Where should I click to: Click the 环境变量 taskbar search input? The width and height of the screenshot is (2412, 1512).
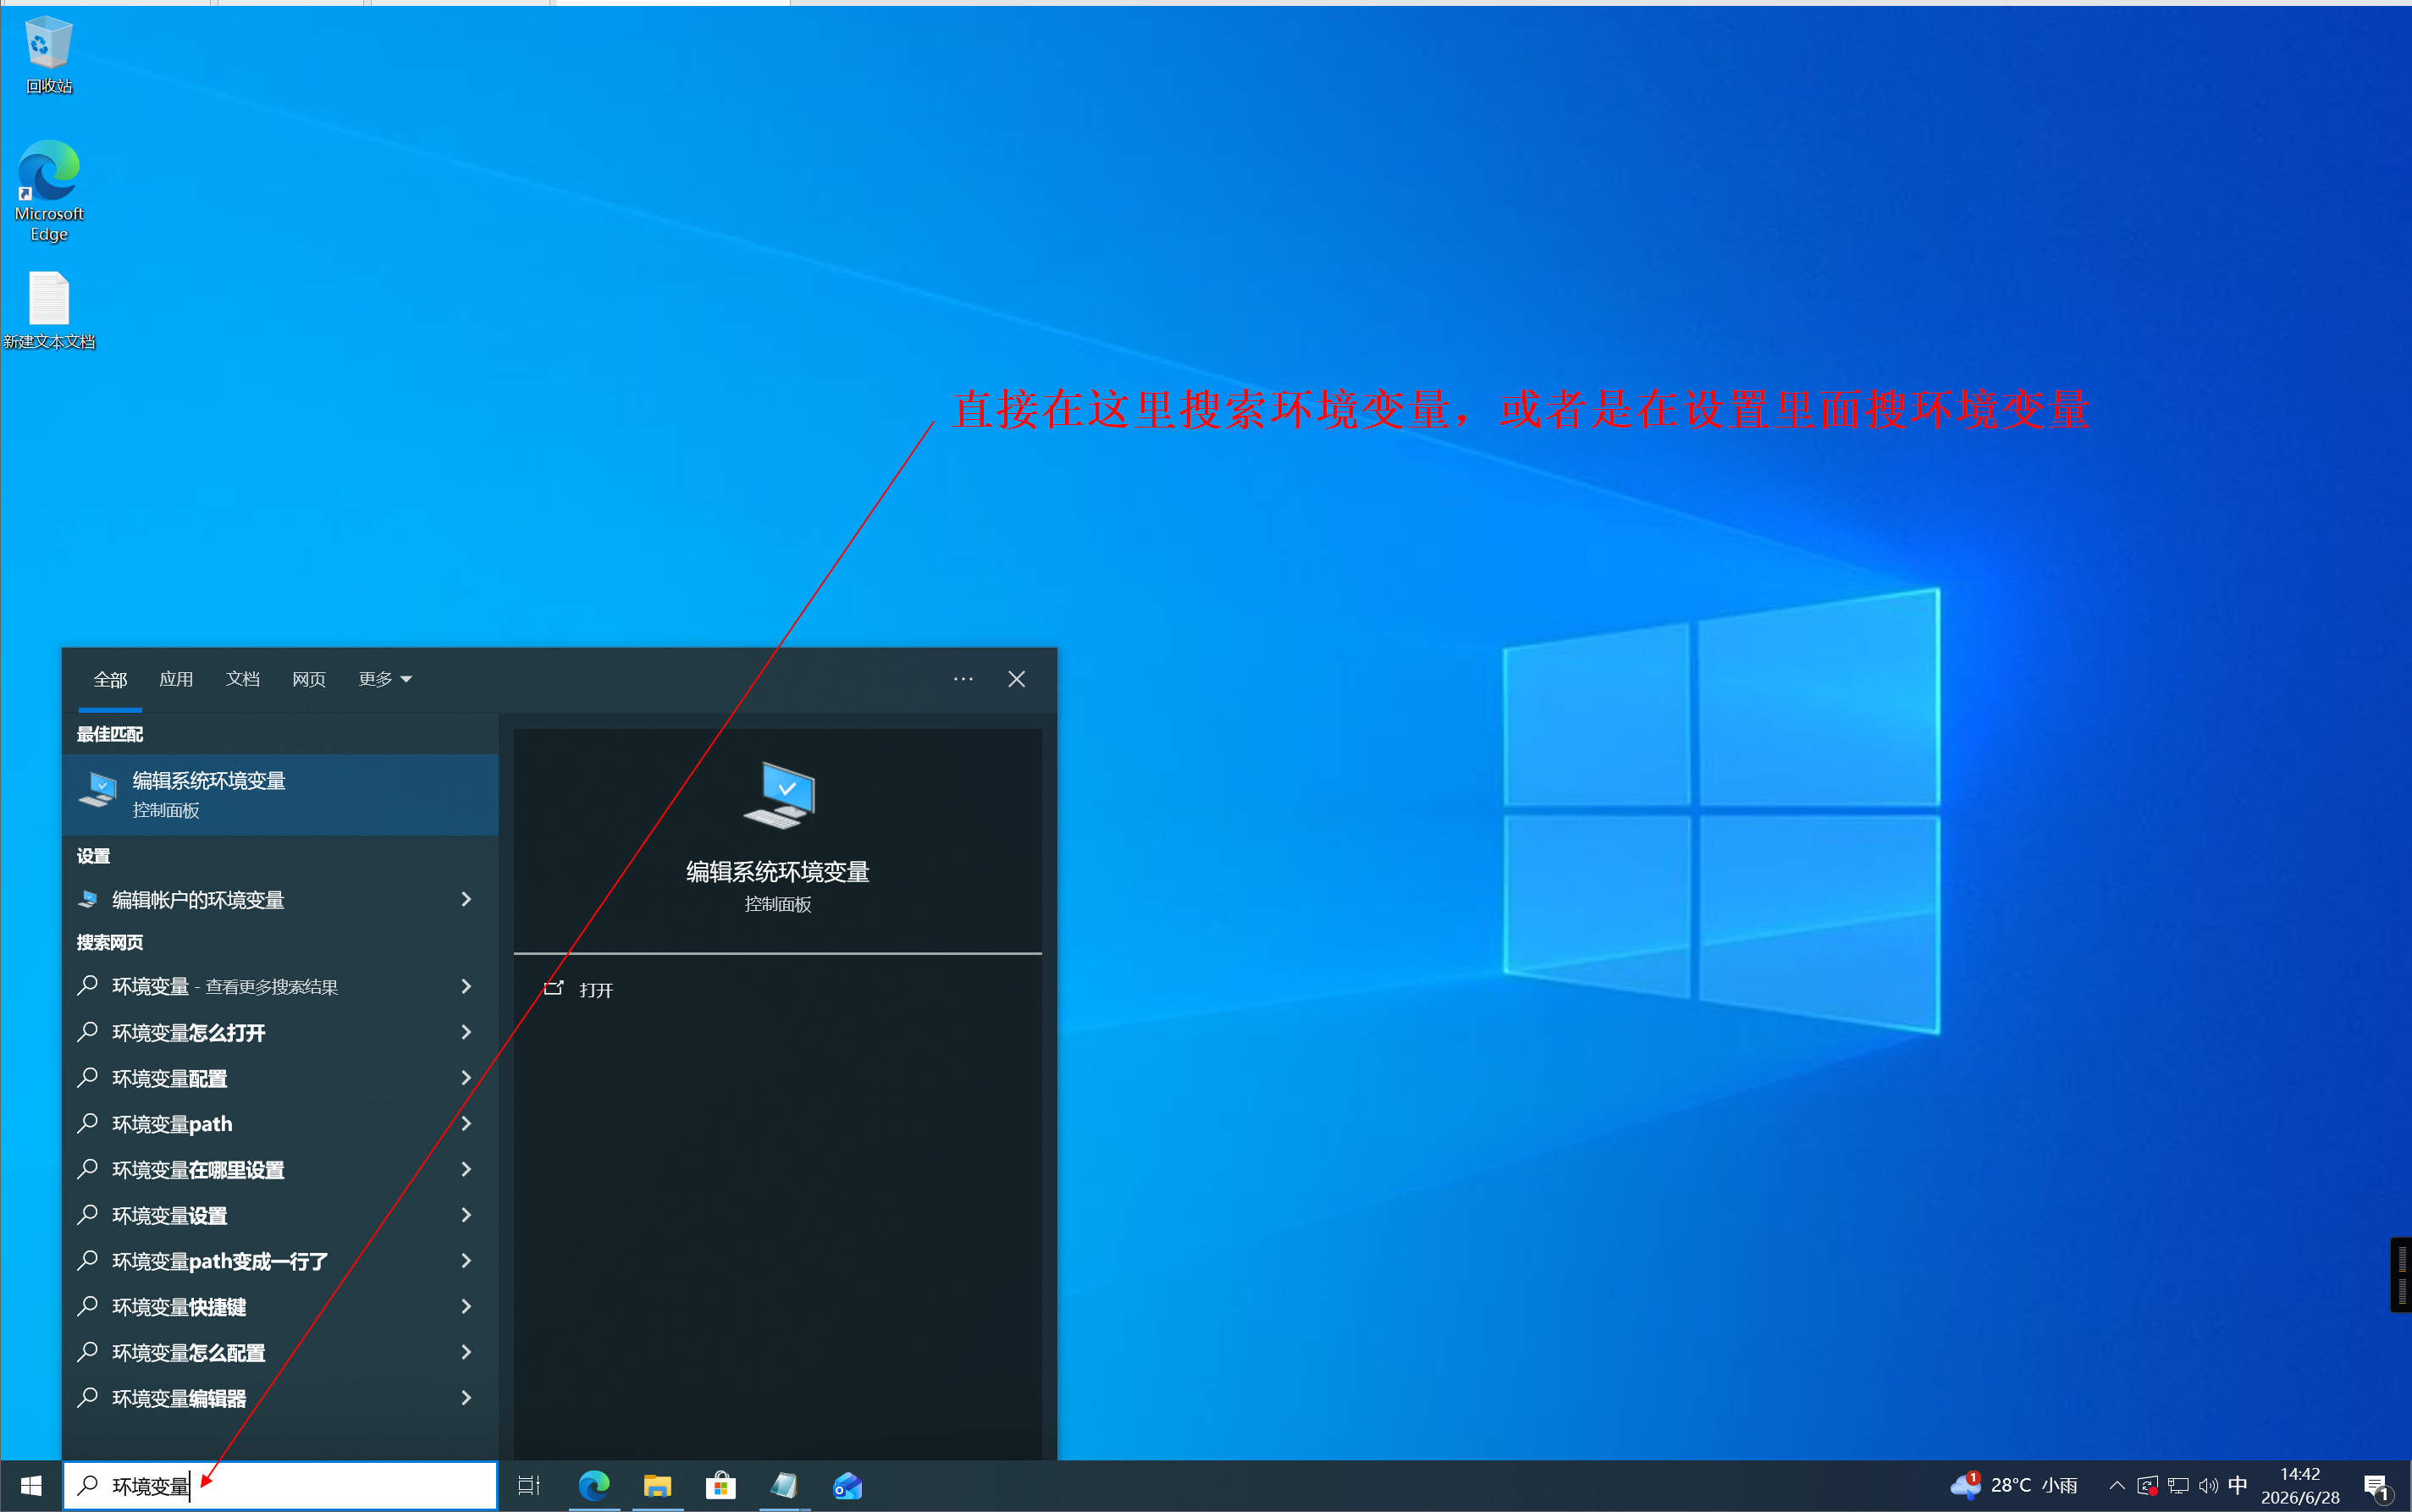pyautogui.click(x=280, y=1486)
